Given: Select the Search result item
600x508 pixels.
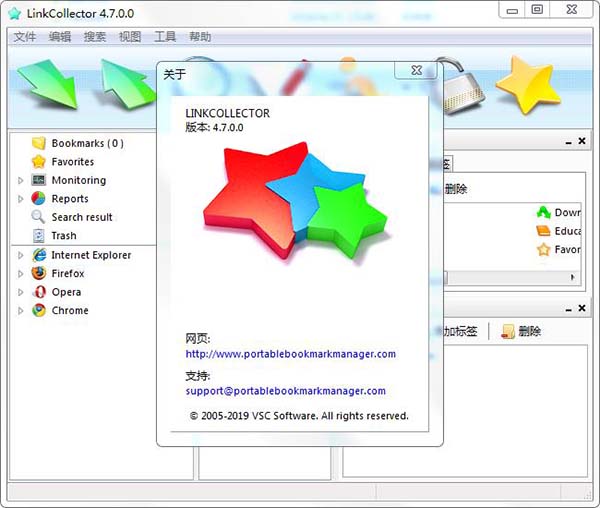Looking at the screenshot, I should point(81,217).
